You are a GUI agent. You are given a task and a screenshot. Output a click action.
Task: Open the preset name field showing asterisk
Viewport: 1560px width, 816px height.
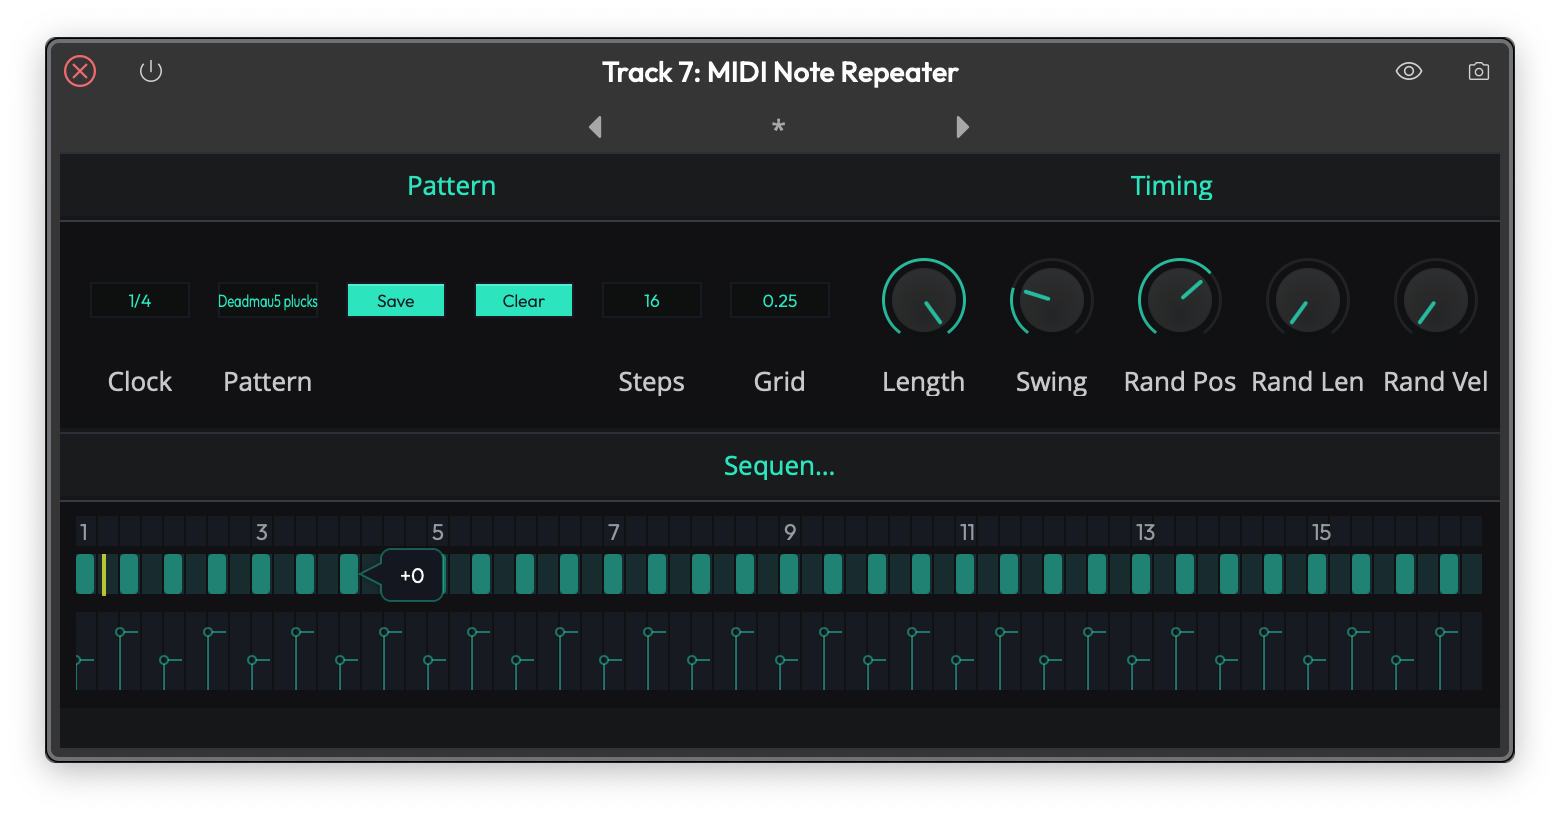(778, 127)
